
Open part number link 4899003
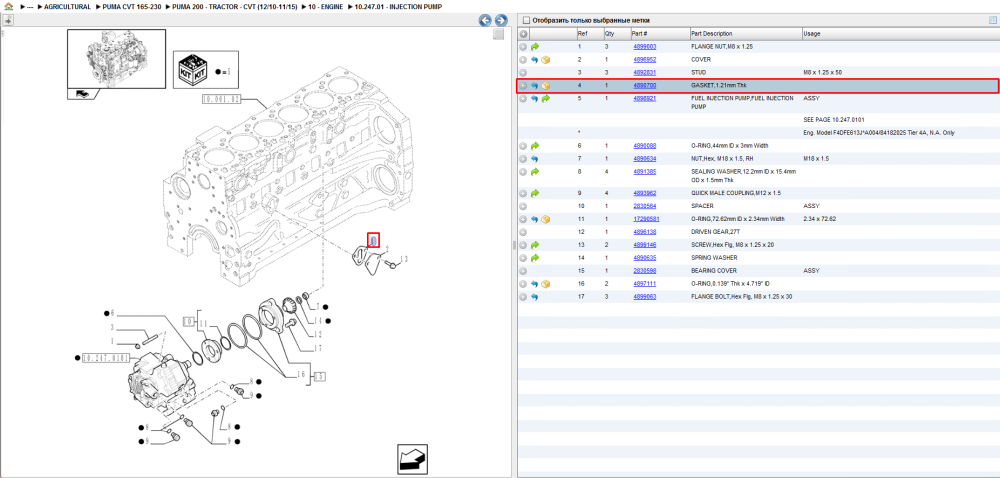click(644, 47)
